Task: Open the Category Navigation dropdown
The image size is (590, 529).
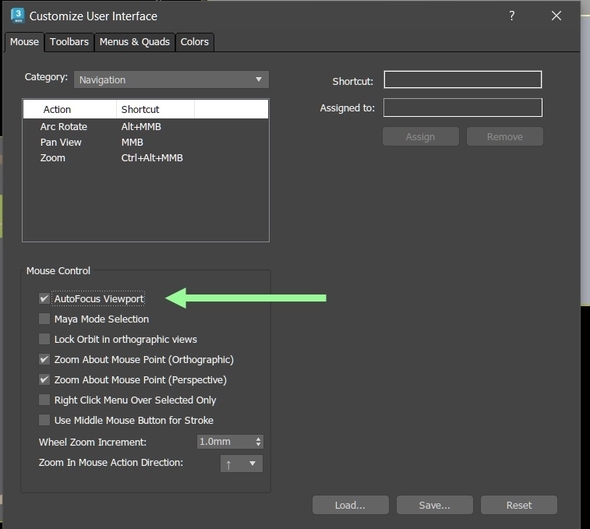Action: click(171, 80)
